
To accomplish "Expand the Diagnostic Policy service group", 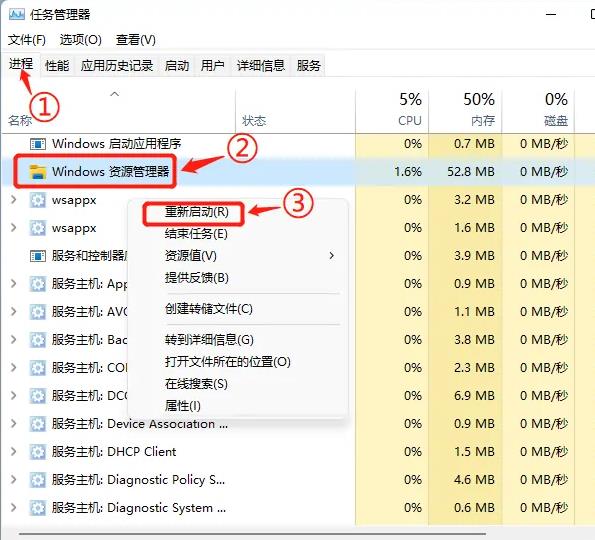I will pyautogui.click(x=14, y=480).
